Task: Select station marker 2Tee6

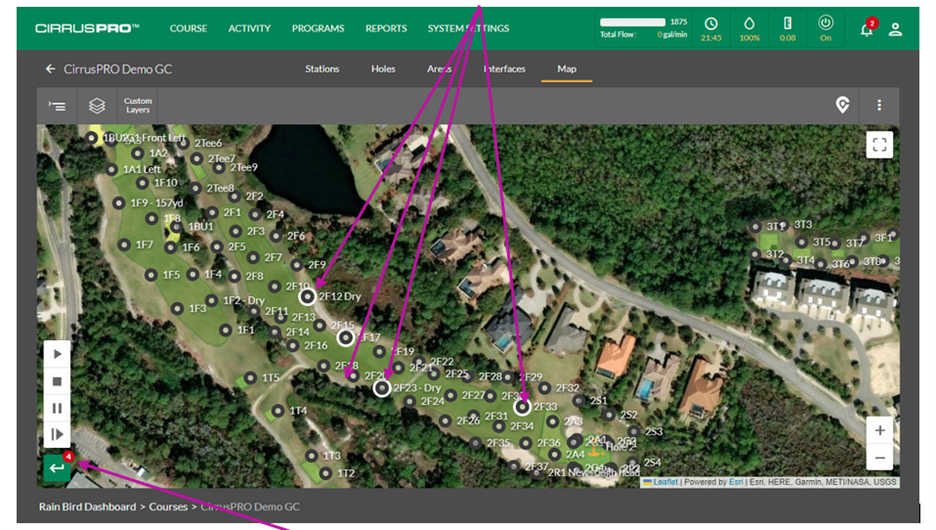Action: [183, 143]
